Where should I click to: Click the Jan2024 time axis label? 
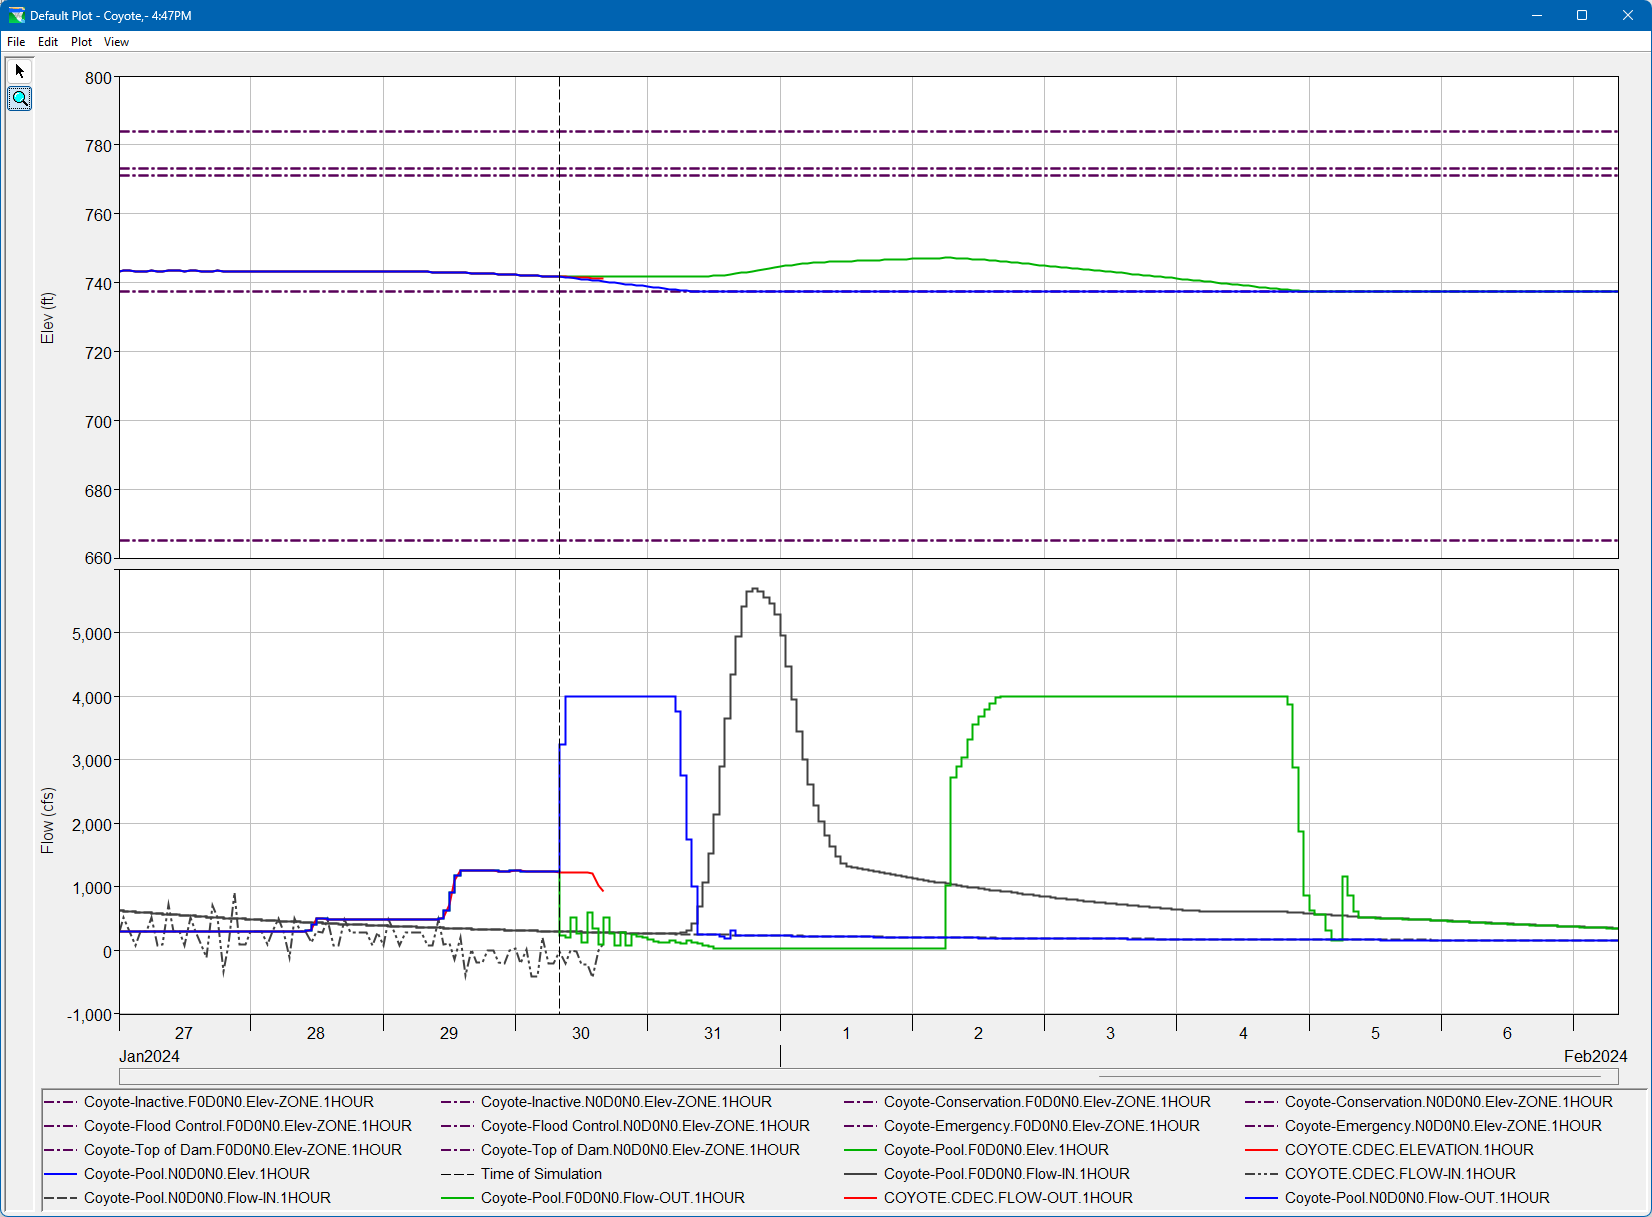point(149,1056)
